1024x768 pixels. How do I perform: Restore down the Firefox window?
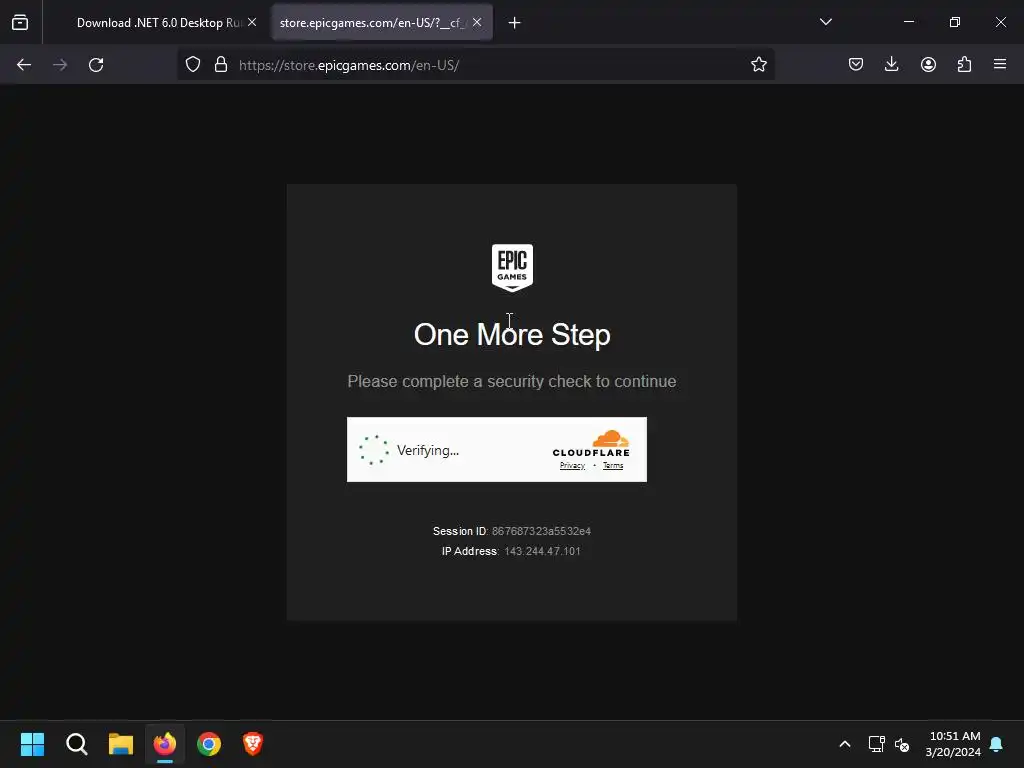tap(955, 22)
